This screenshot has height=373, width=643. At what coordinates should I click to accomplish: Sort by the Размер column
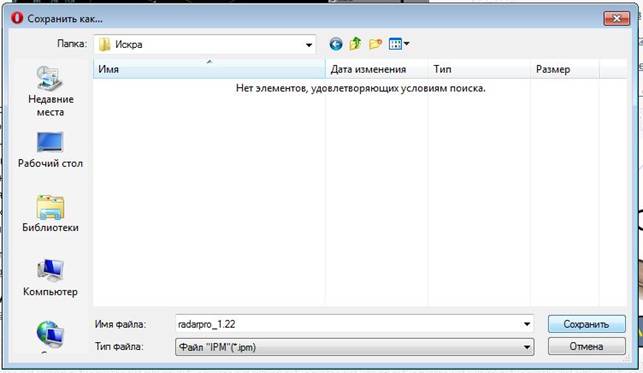tap(565, 69)
